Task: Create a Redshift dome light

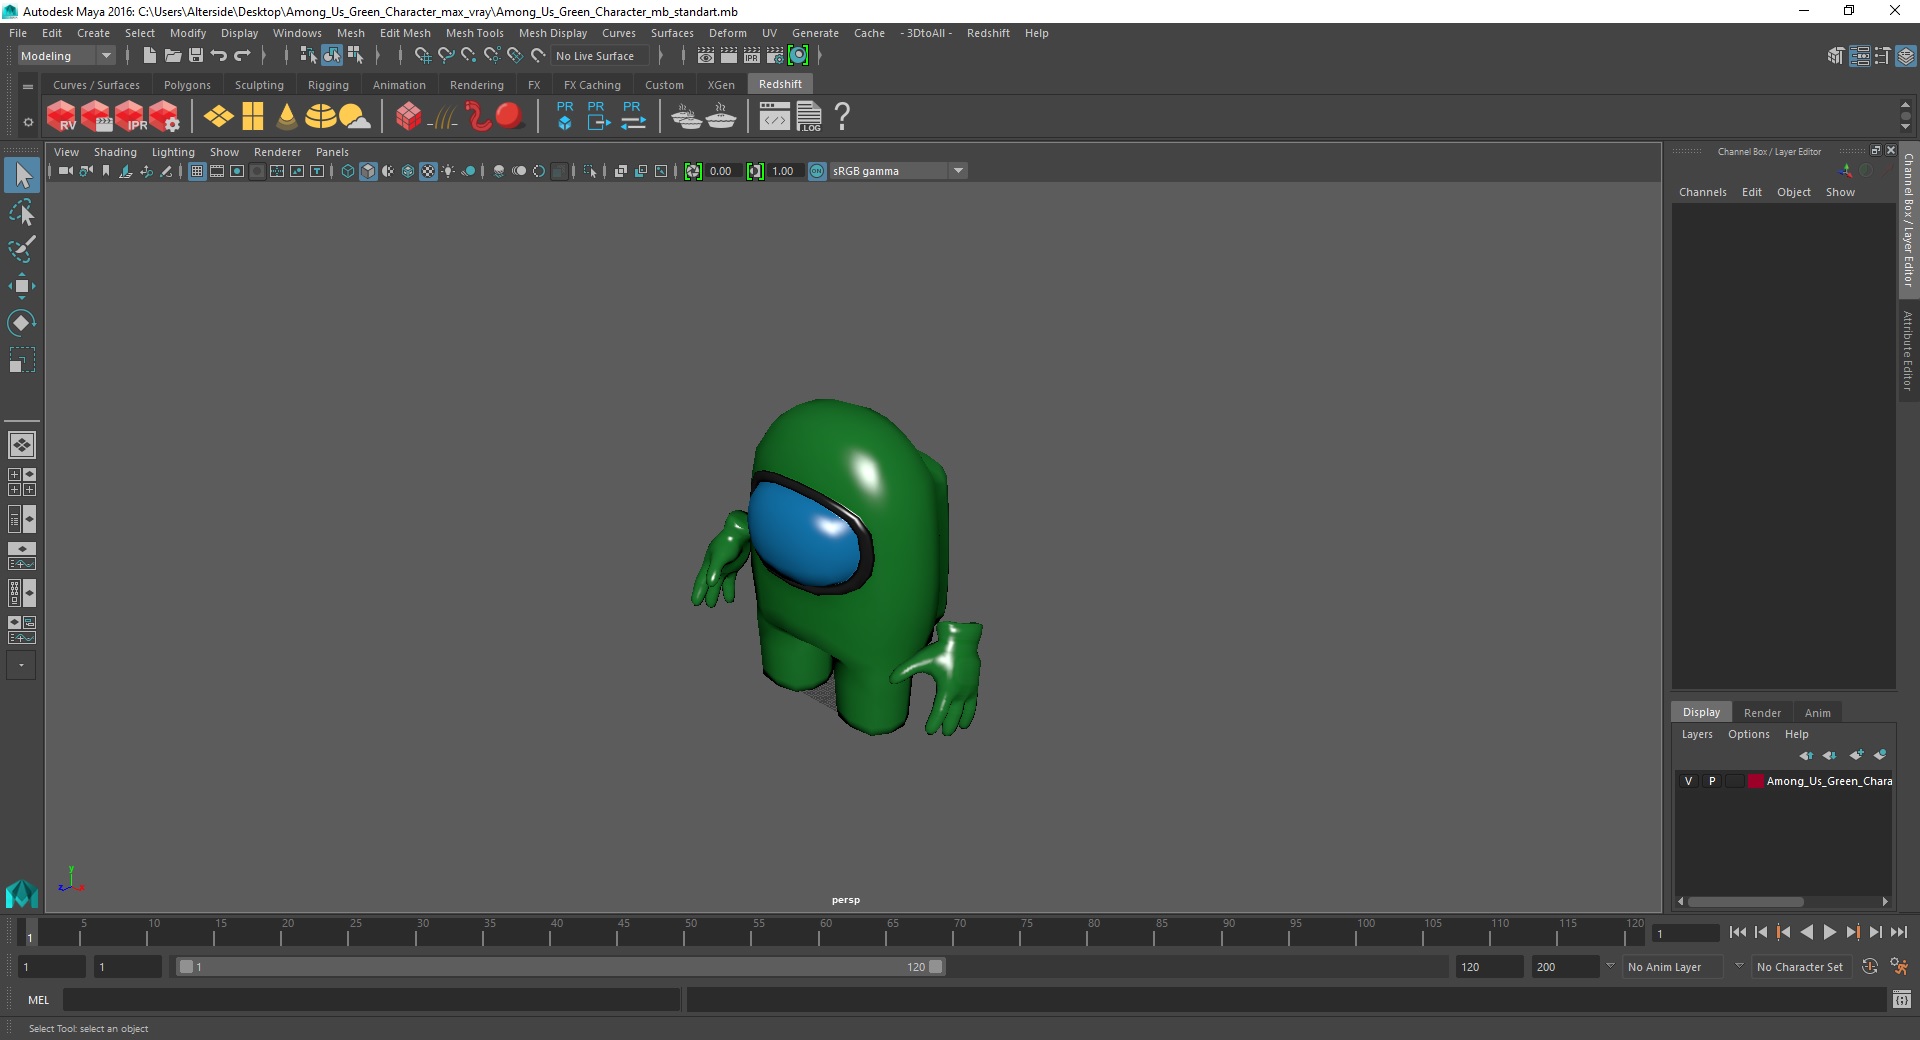Action: [x=320, y=117]
